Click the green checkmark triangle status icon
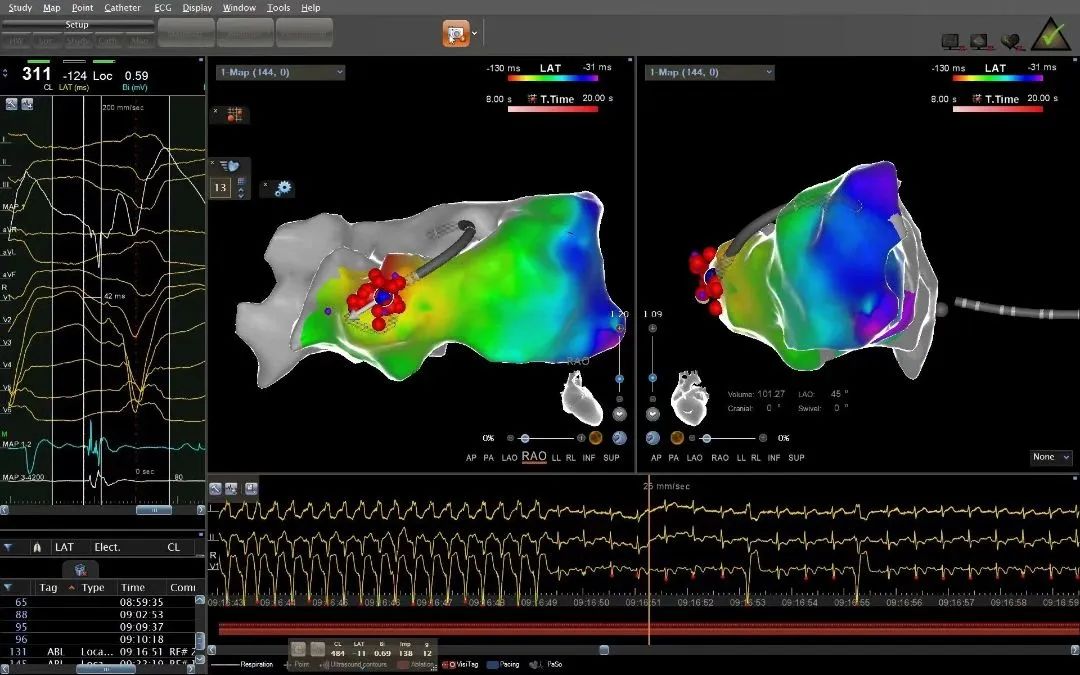The image size is (1080, 675). pyautogui.click(x=1051, y=34)
